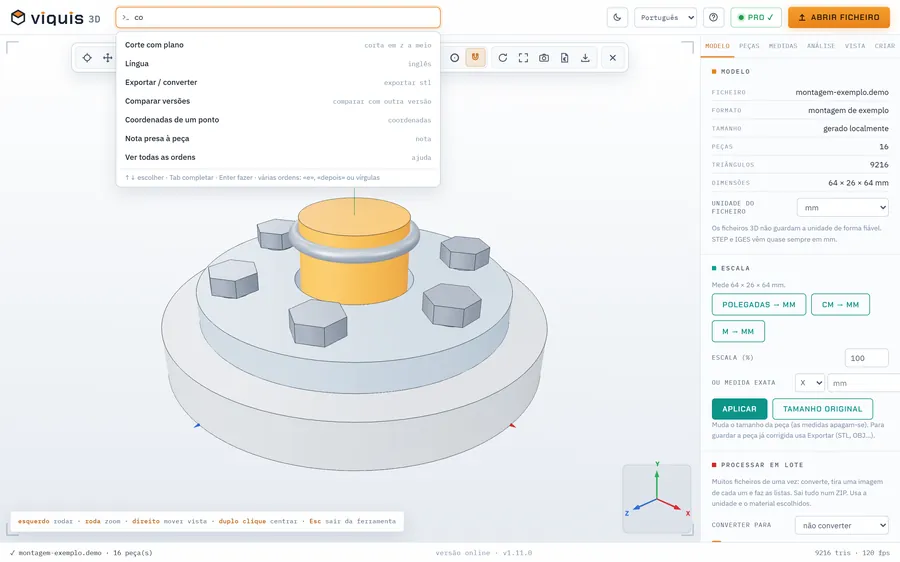Click the APLICAR button

point(739,409)
